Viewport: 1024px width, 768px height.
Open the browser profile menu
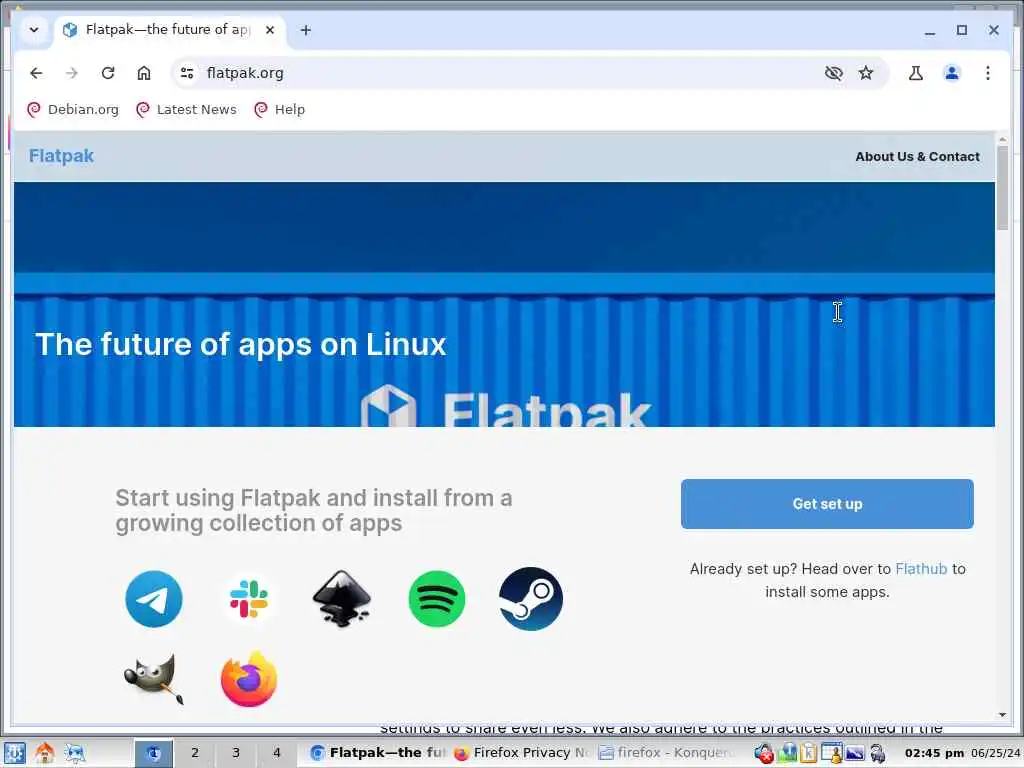(952, 73)
